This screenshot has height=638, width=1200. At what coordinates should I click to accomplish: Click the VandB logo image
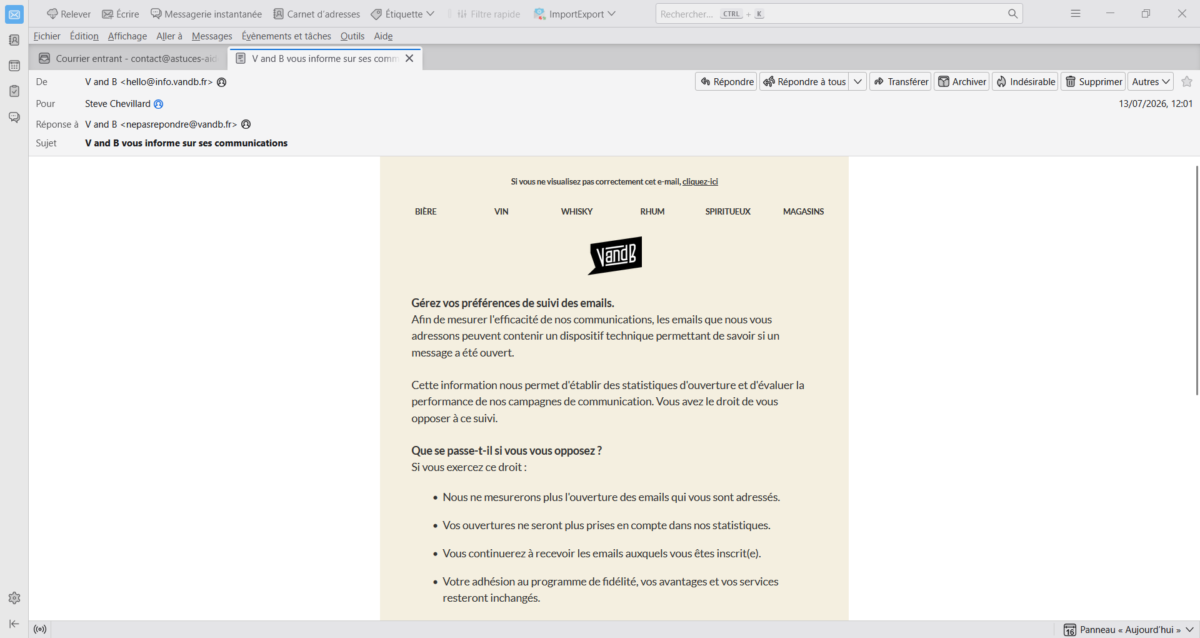[x=614, y=255]
